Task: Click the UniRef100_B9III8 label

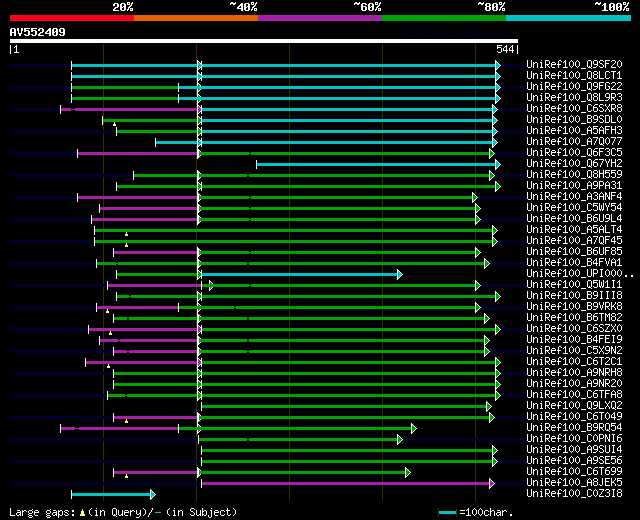Action: 574,296
